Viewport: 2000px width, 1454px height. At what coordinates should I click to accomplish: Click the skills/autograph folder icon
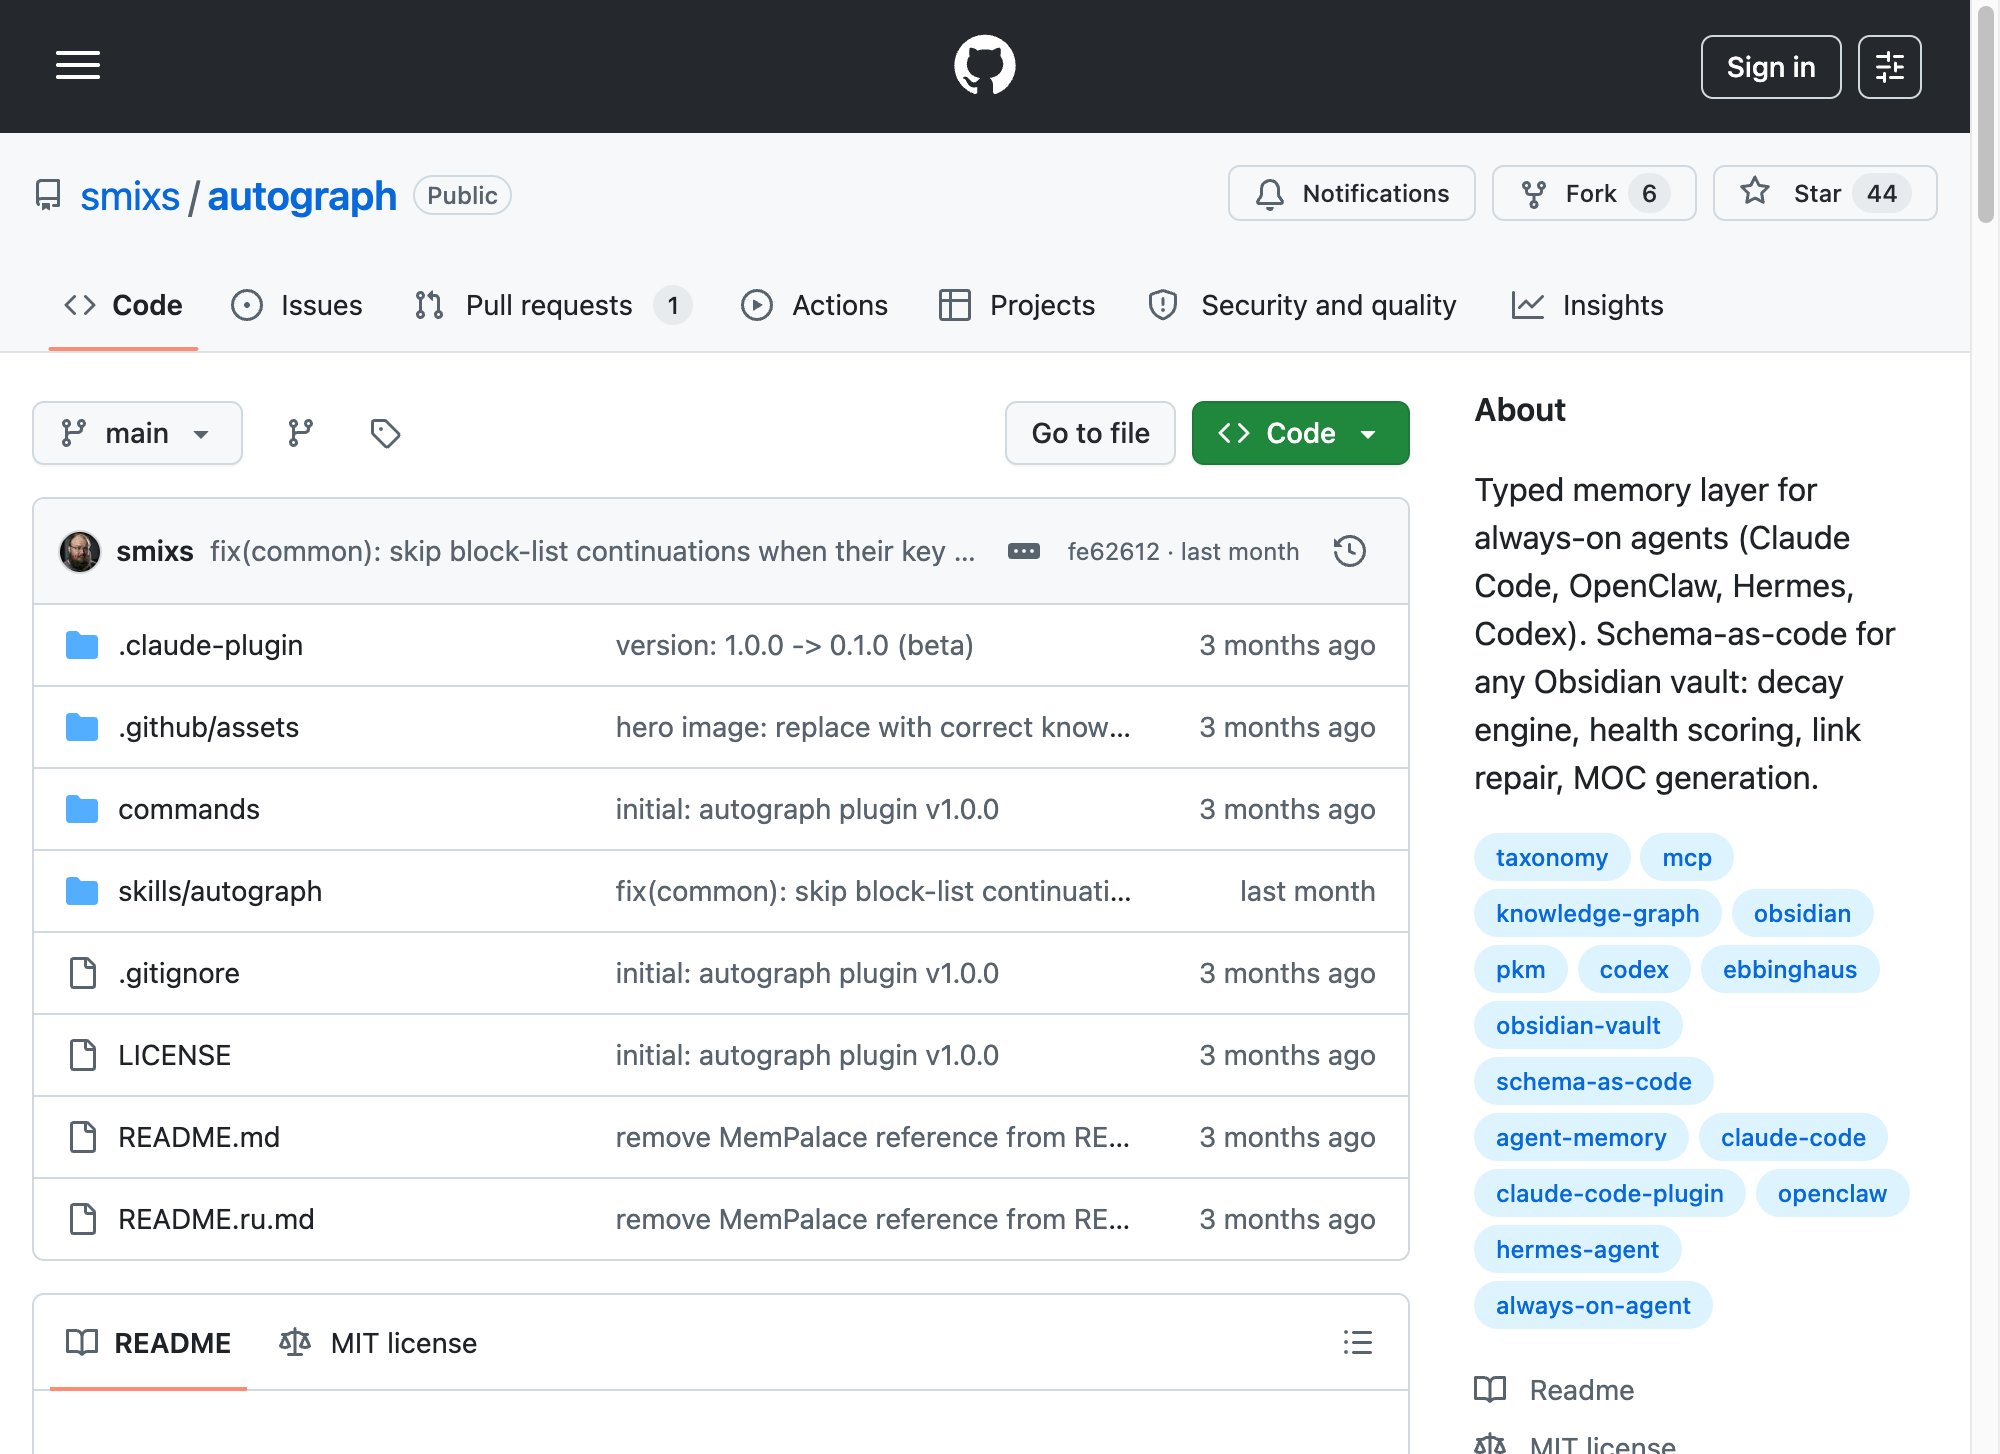pos(82,891)
